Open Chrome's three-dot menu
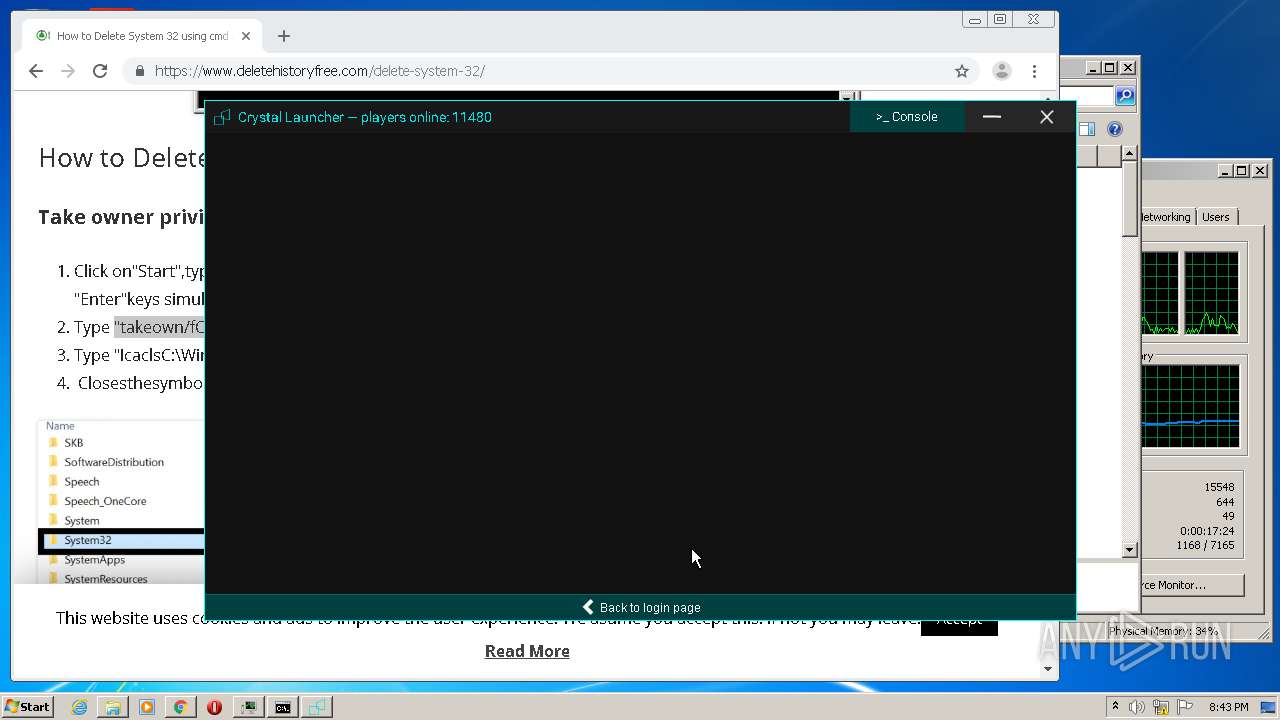 [x=1035, y=71]
